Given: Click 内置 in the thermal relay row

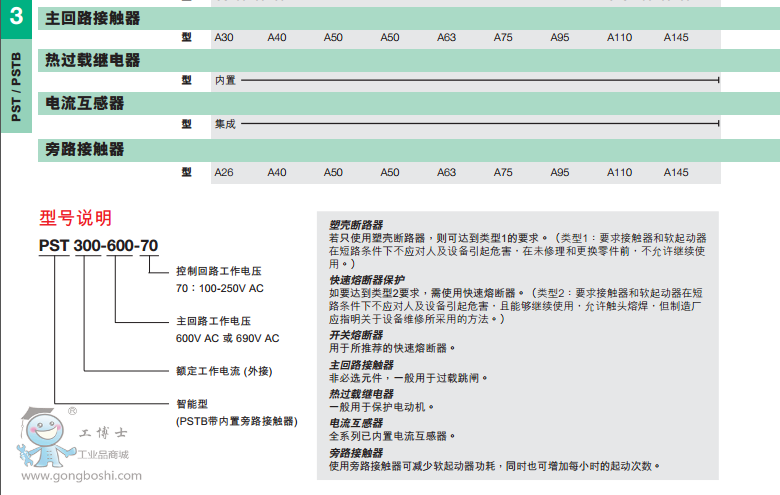Looking at the screenshot, I should coord(225,79).
